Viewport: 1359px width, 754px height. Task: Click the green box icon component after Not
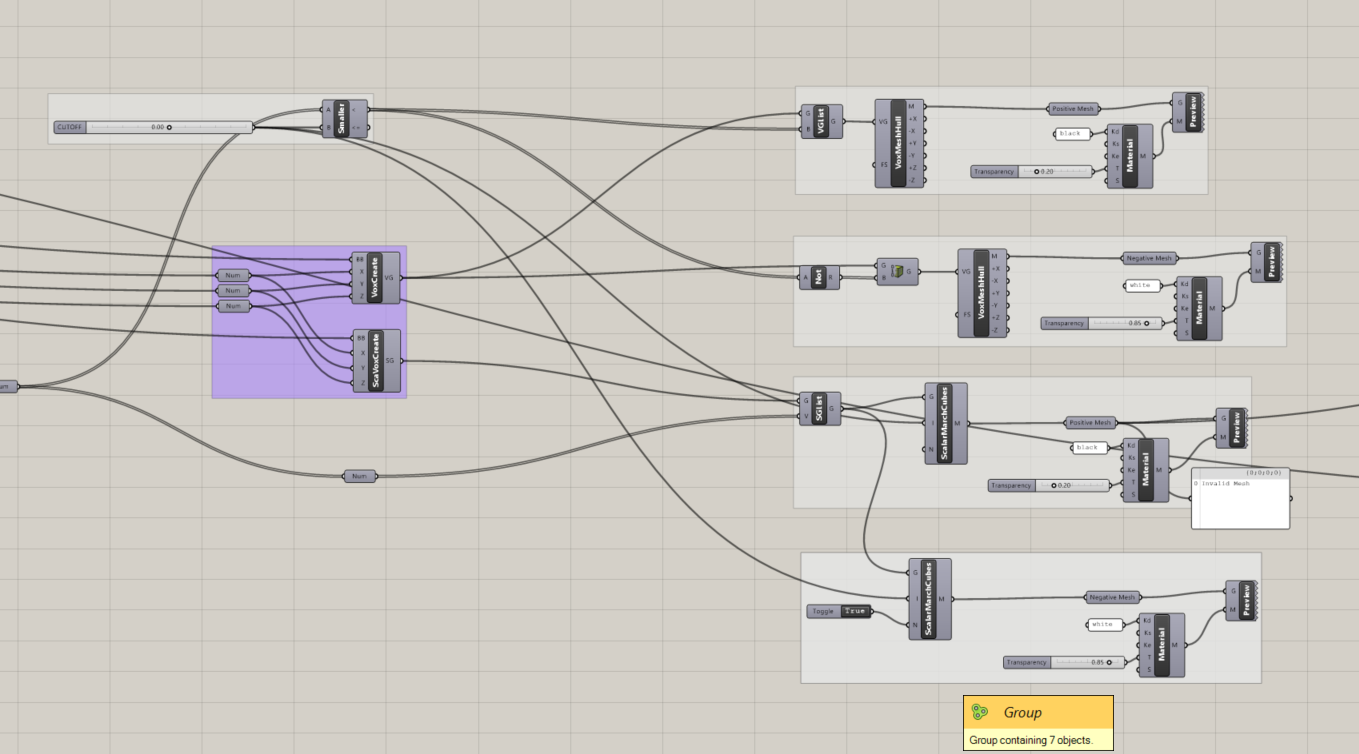897,271
